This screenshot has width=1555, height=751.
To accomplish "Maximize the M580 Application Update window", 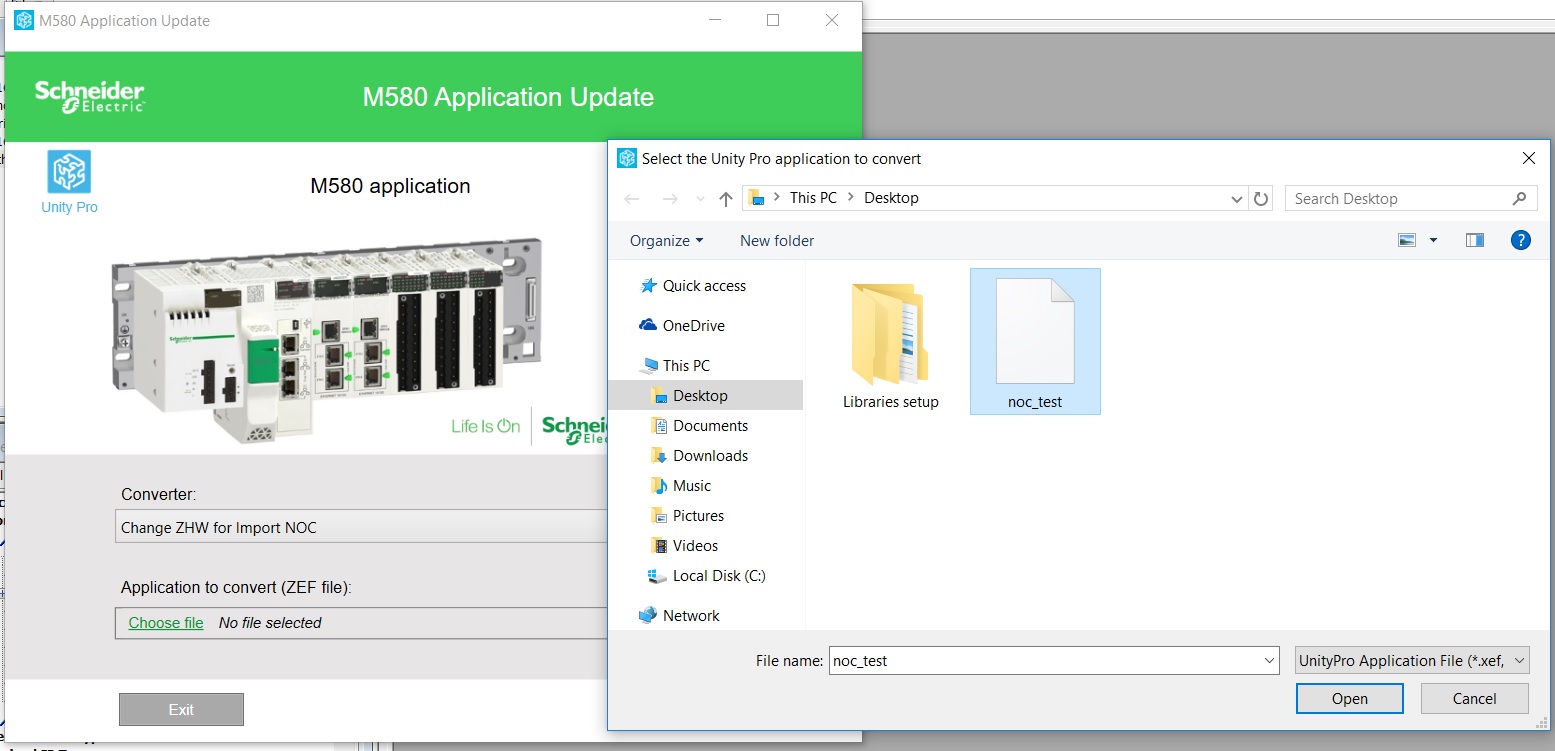I will 773,20.
